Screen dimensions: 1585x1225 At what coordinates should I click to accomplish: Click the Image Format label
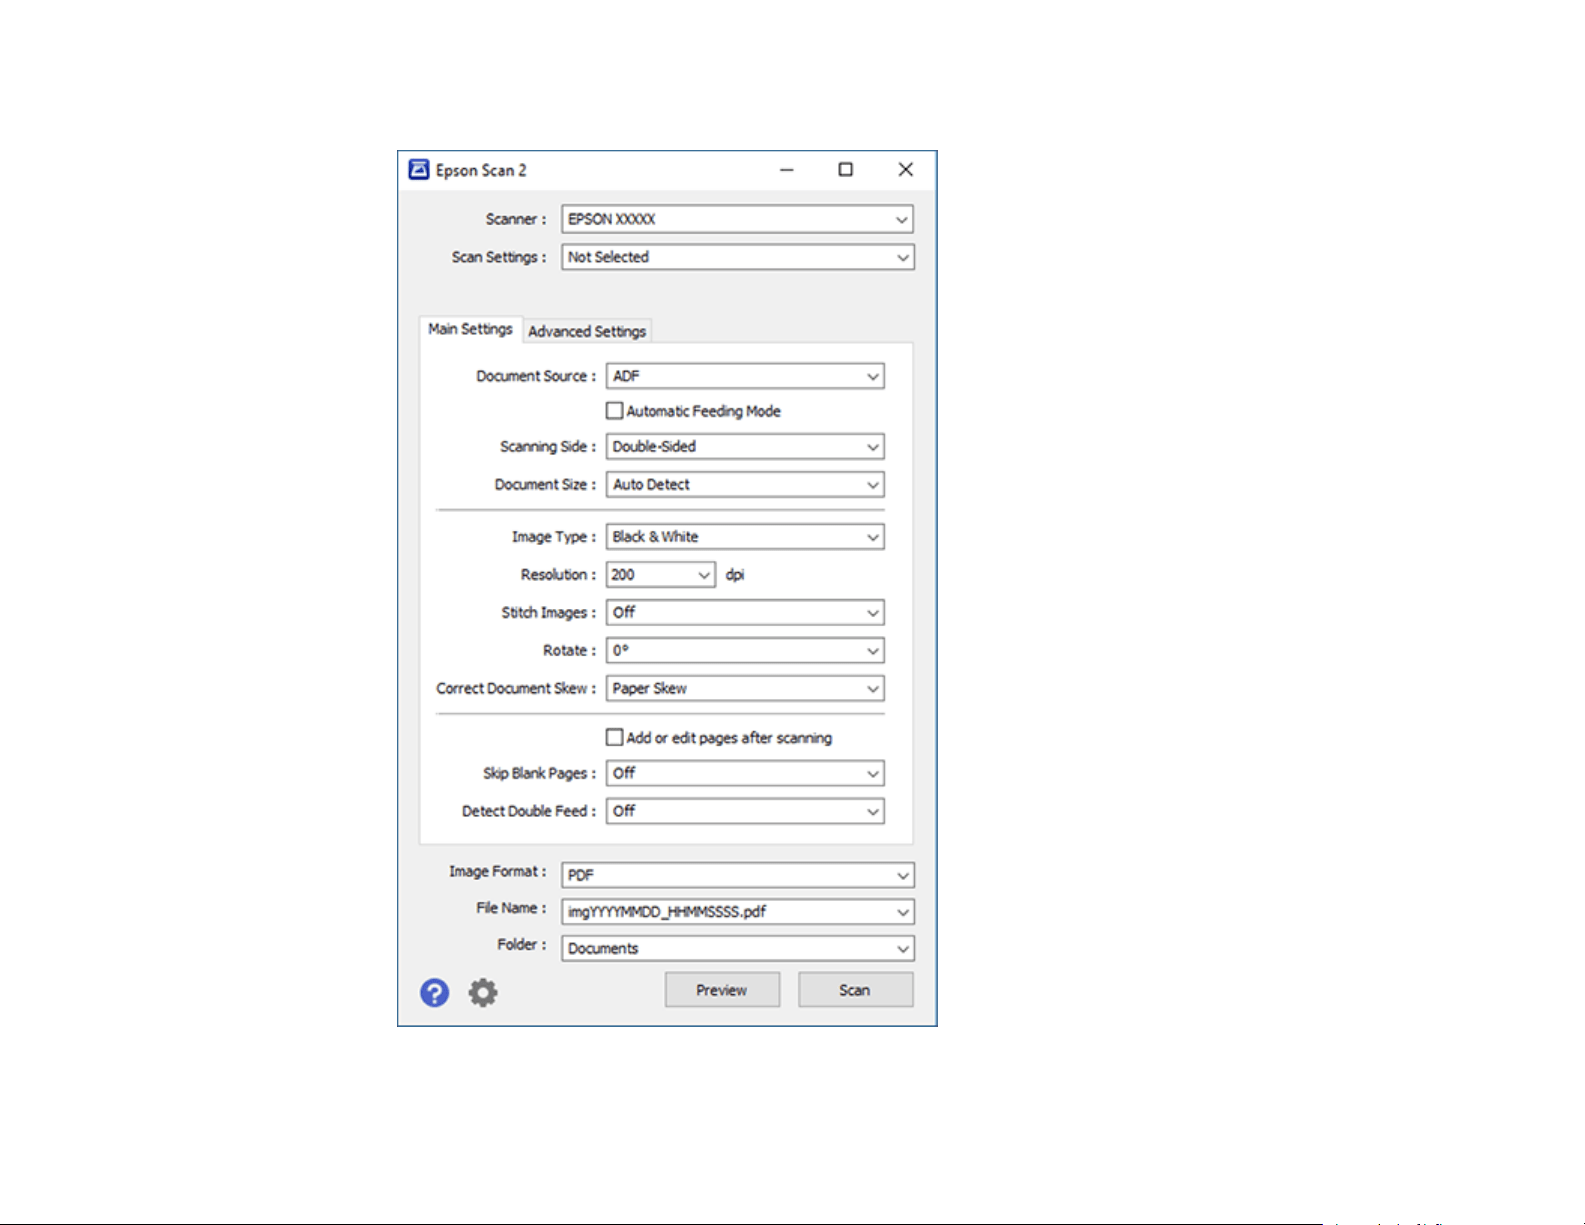point(498,872)
